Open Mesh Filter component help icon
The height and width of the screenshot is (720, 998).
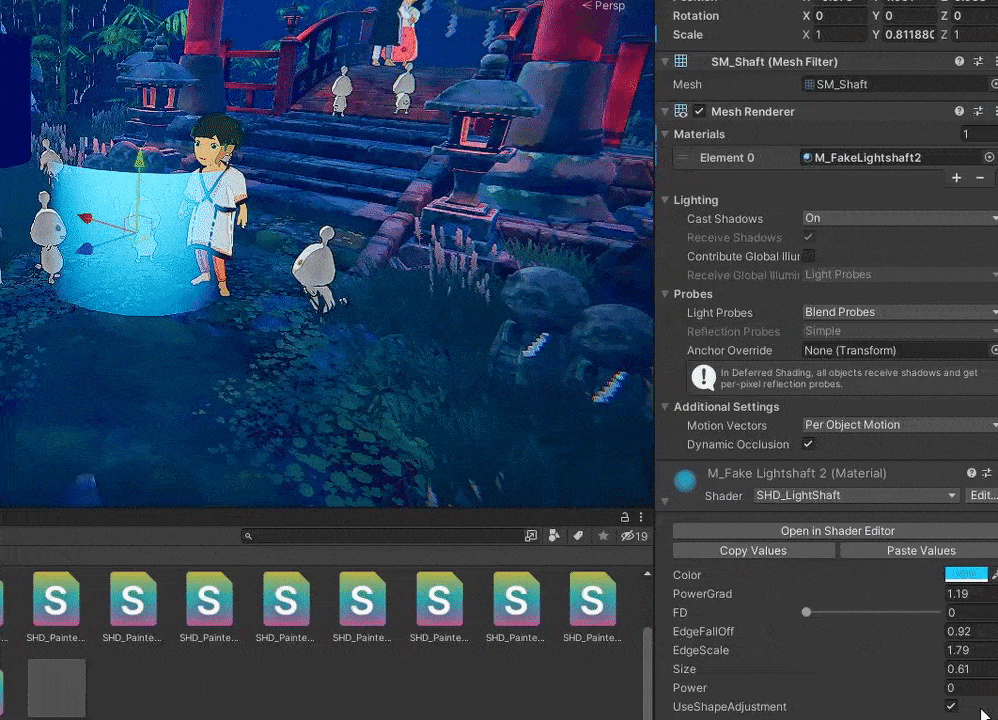tap(959, 62)
